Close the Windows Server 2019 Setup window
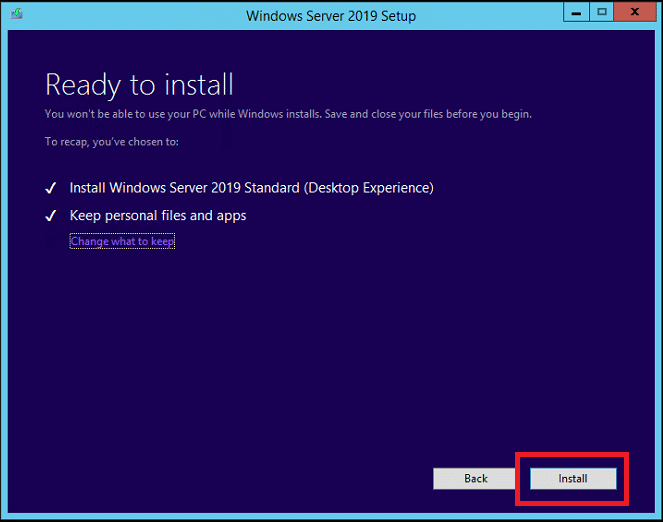The height and width of the screenshot is (522, 663). [x=635, y=12]
